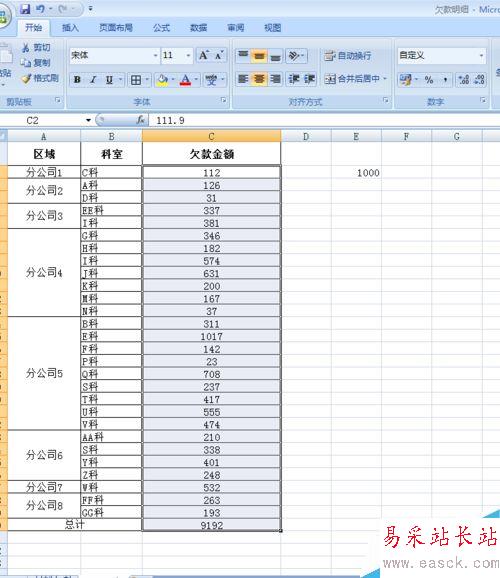Open the Font (字体) dialog launcher
Image resolution: width=500 pixels, height=578 pixels.
click(x=223, y=100)
